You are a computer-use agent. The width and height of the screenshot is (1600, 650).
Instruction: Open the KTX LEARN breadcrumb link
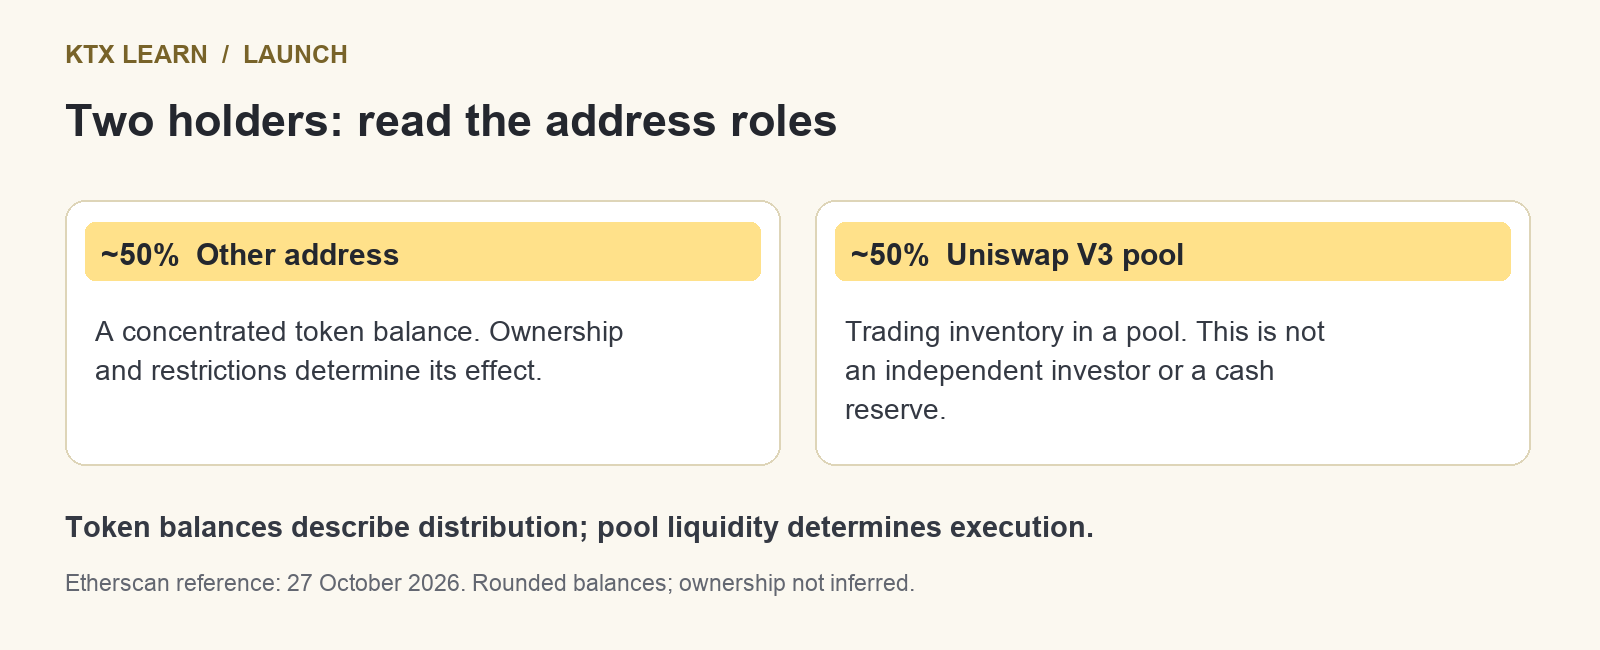[137, 54]
